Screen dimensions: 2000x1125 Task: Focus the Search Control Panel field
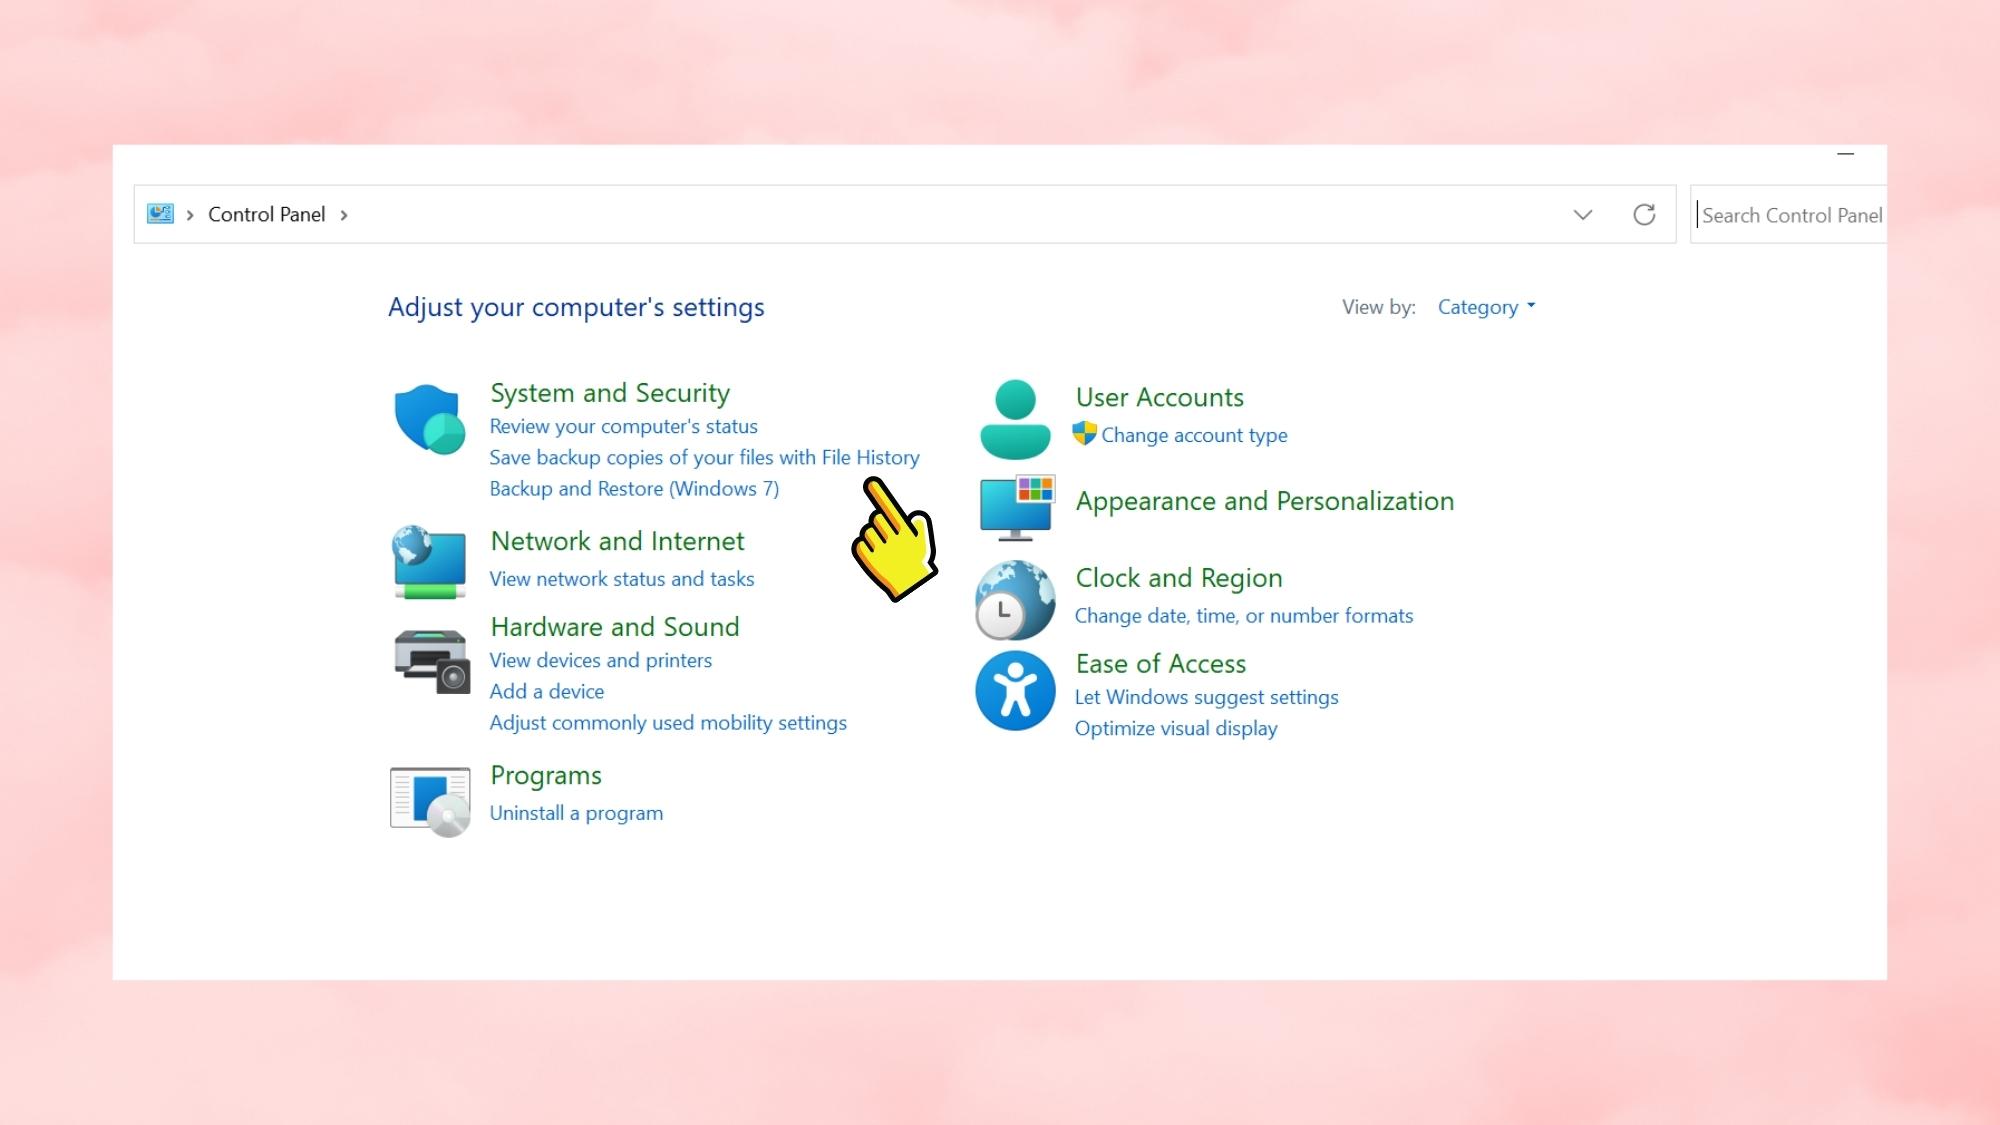(x=1788, y=215)
